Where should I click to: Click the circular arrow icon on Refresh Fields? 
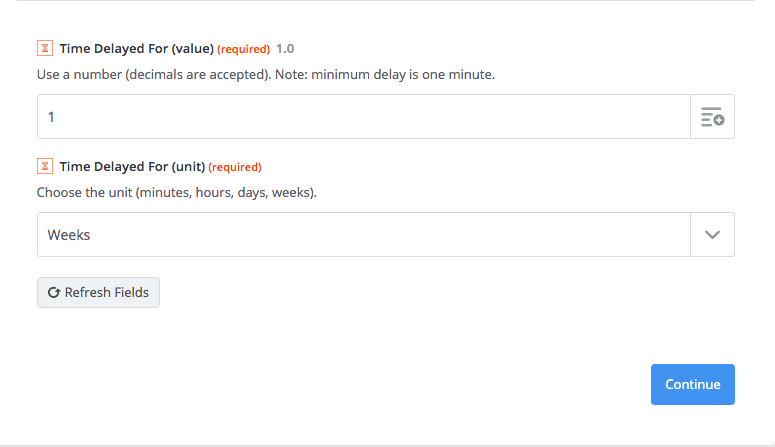[x=54, y=293]
